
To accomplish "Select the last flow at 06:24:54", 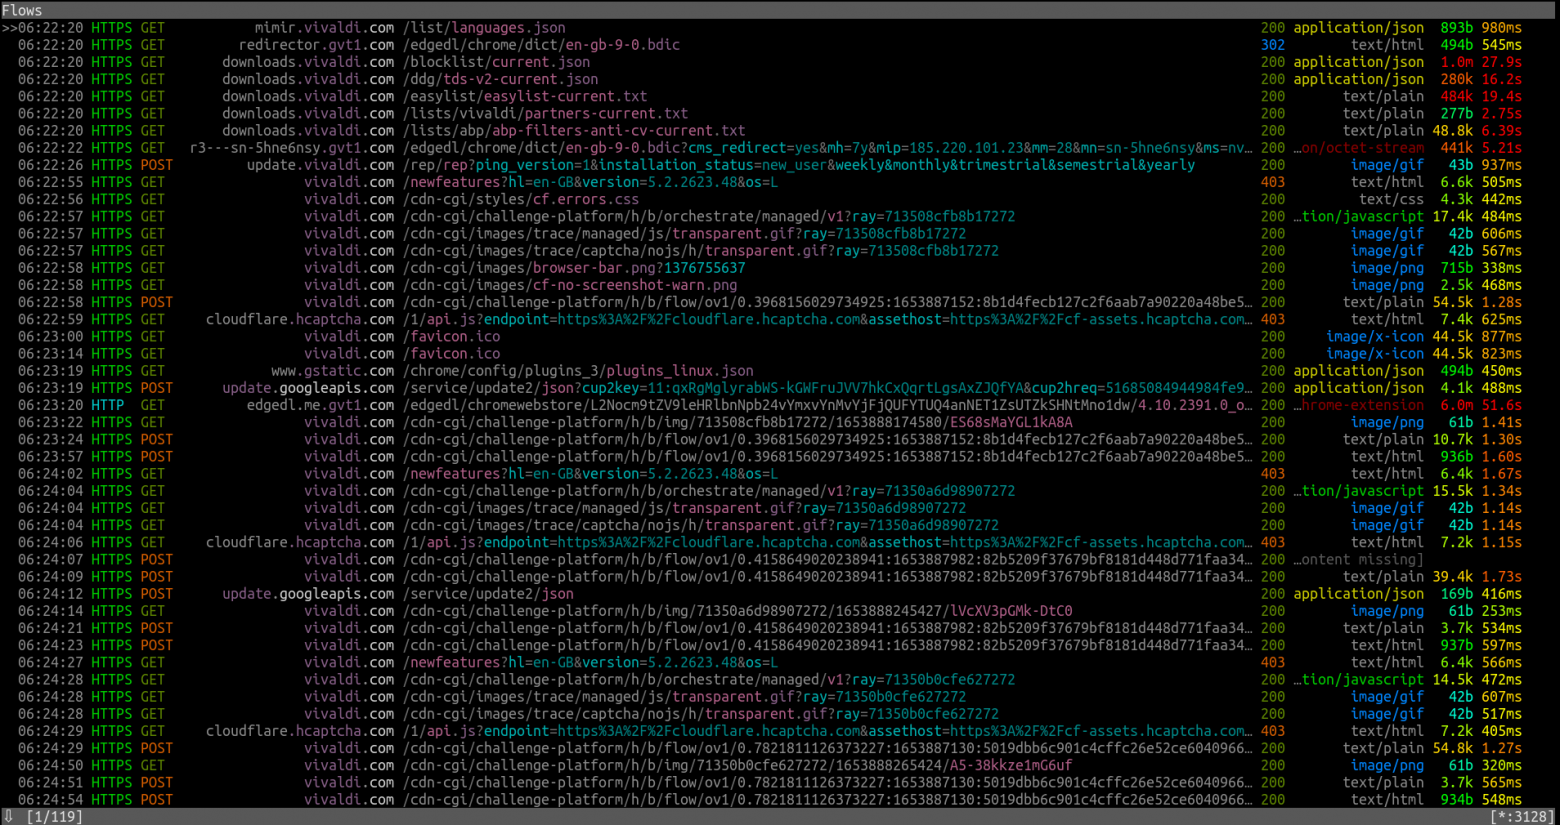I will (780, 800).
